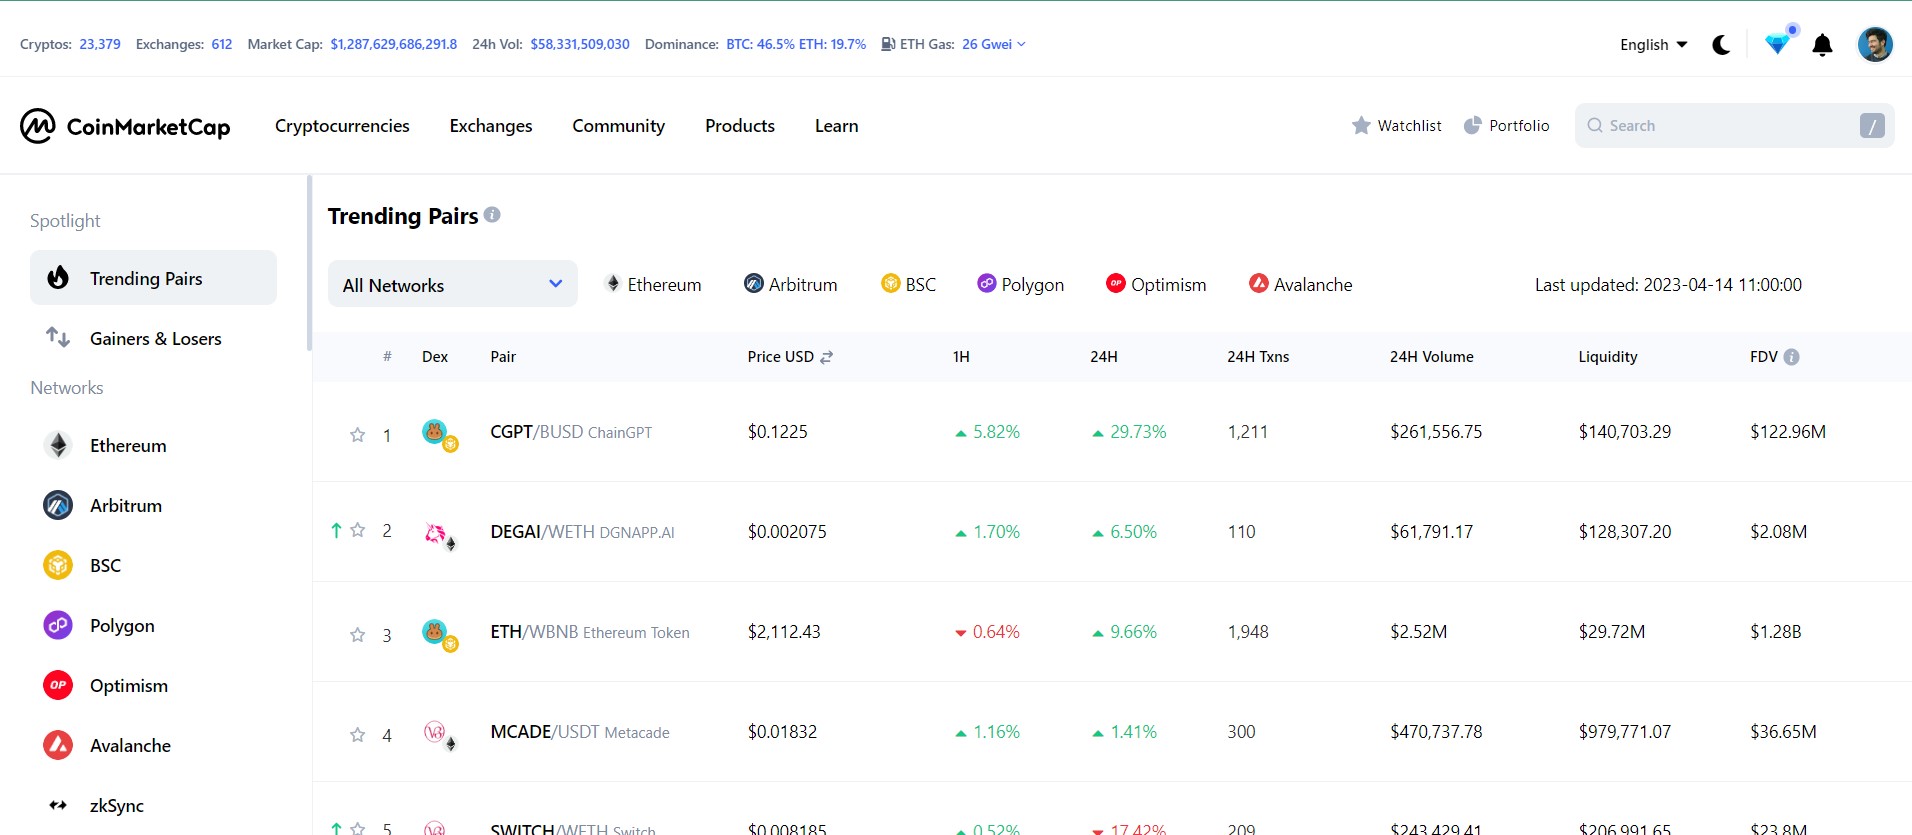Open the Learn menu

837,126
